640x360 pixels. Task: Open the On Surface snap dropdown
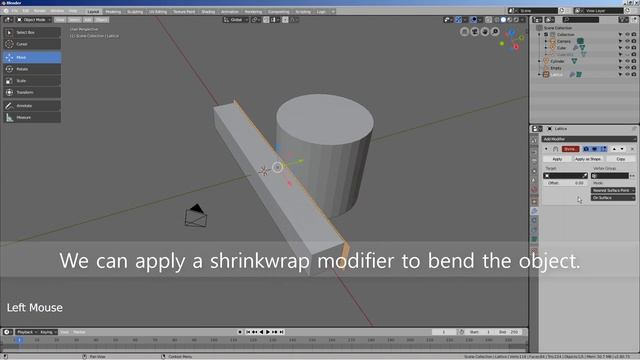[613, 198]
